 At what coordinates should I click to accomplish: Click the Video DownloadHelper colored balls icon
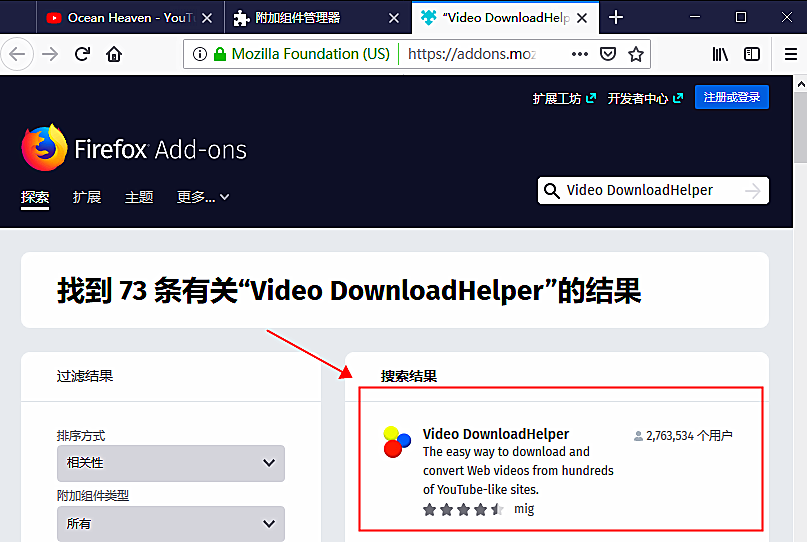397,442
